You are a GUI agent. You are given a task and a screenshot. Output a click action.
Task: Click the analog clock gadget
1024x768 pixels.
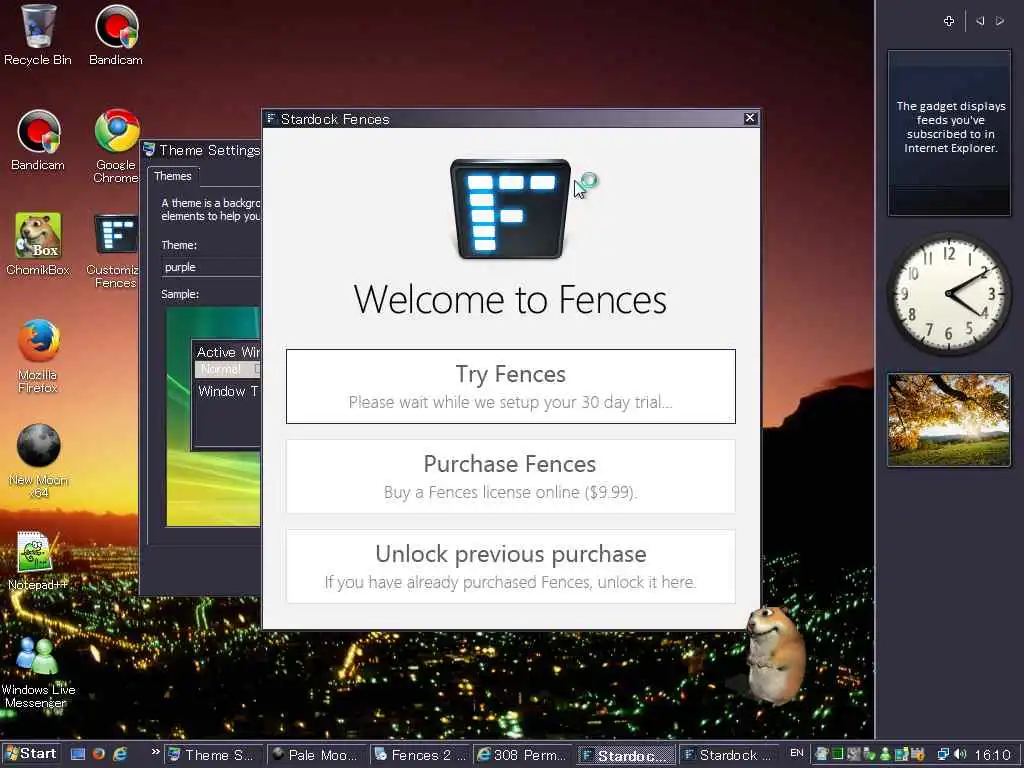tap(950, 294)
